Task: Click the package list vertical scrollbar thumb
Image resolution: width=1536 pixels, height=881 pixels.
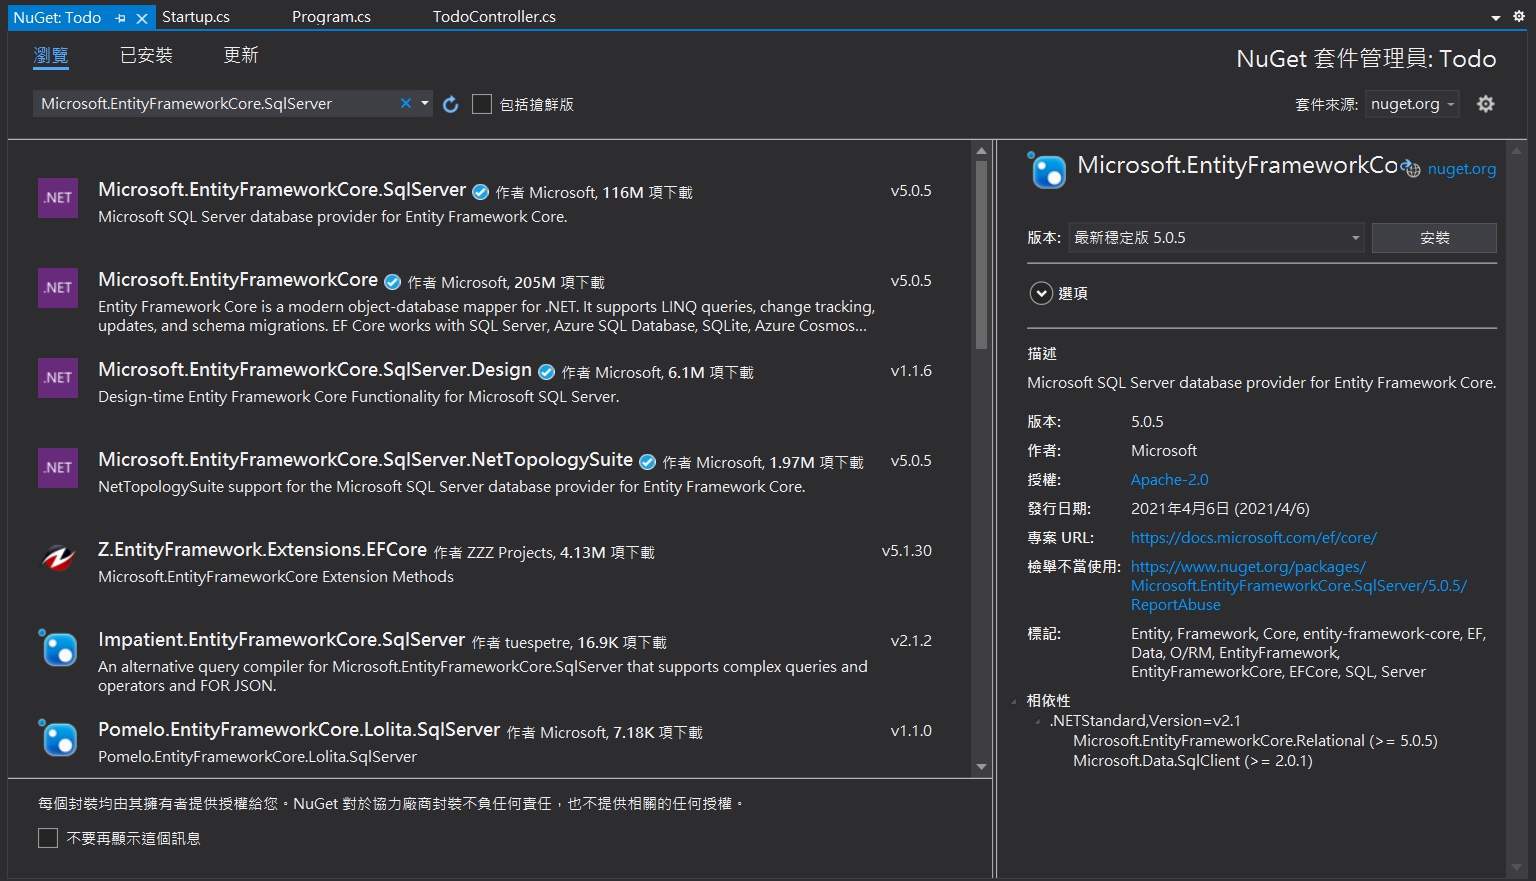Action: coord(981,255)
